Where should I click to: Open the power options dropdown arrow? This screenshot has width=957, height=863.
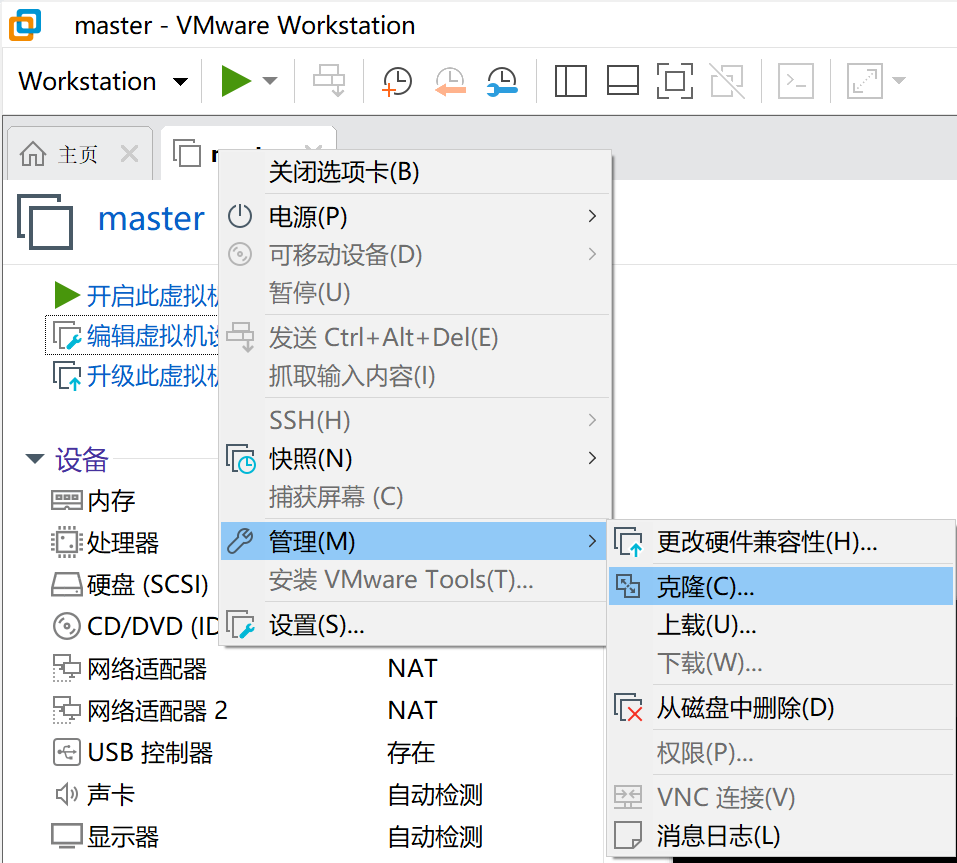[x=270, y=81]
